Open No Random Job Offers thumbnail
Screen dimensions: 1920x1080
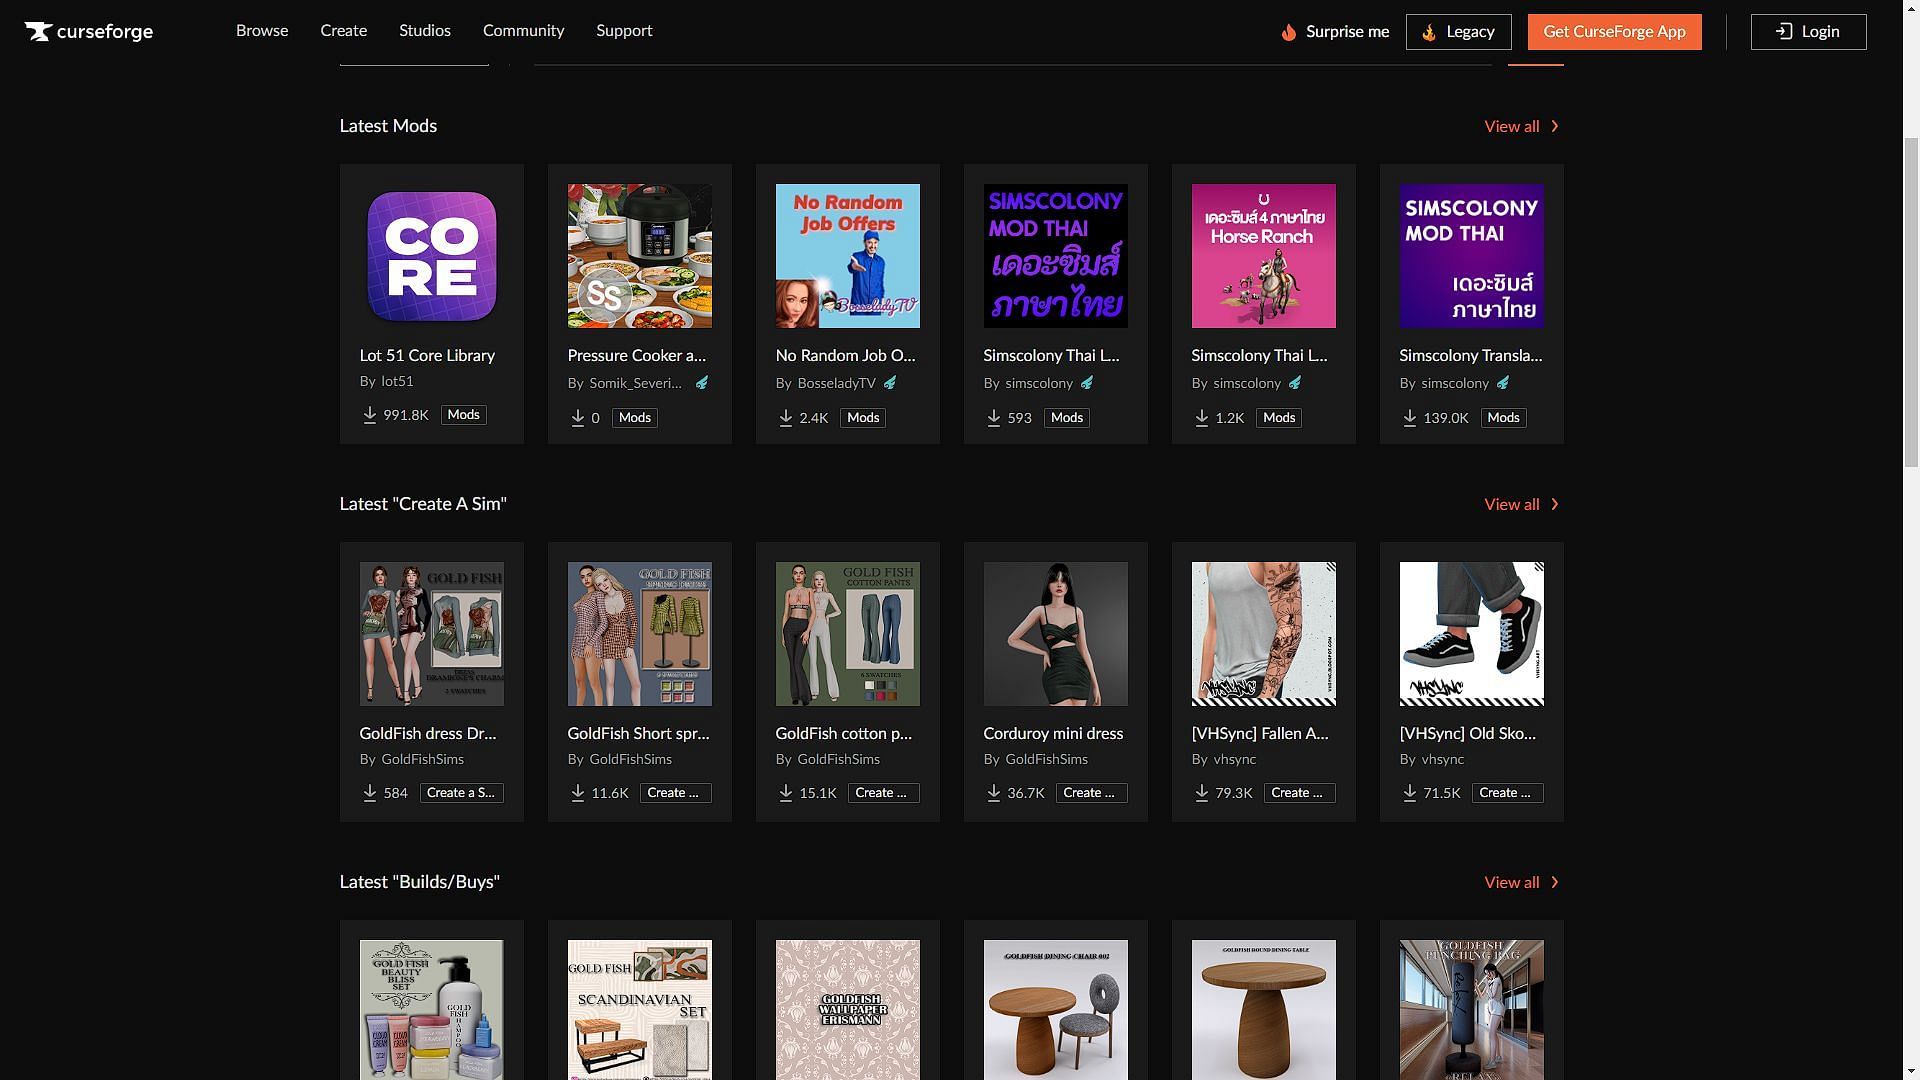(x=848, y=256)
